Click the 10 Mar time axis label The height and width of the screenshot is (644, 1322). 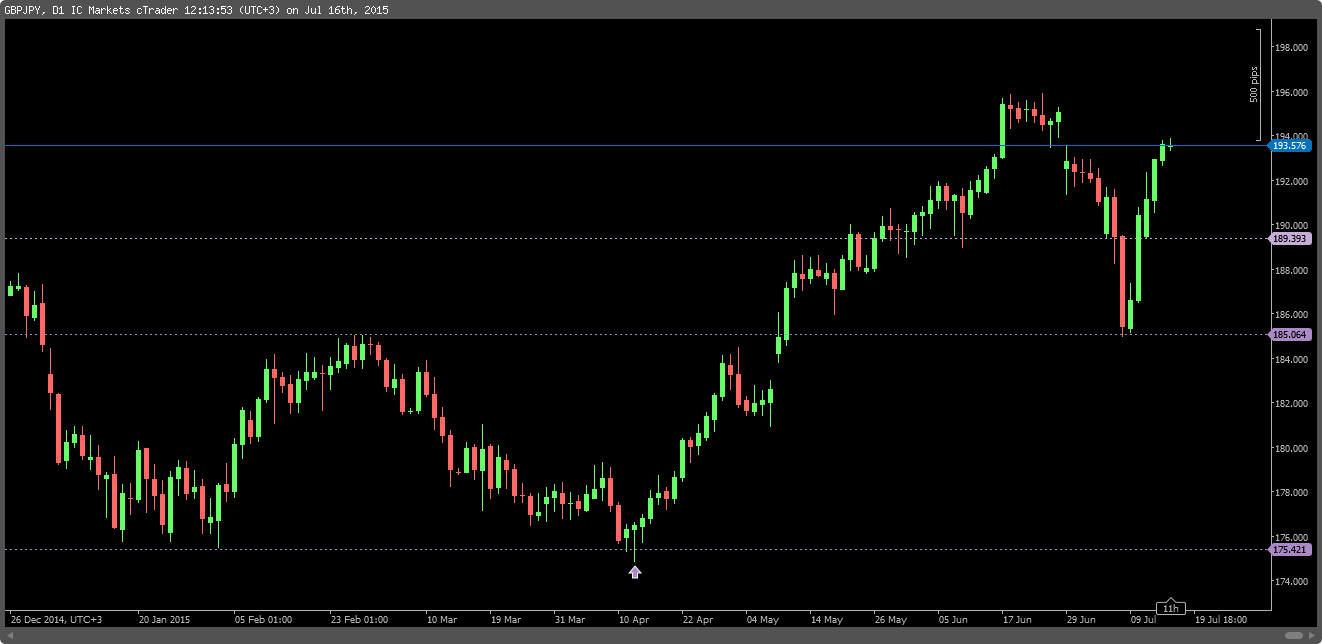pyautogui.click(x=441, y=619)
